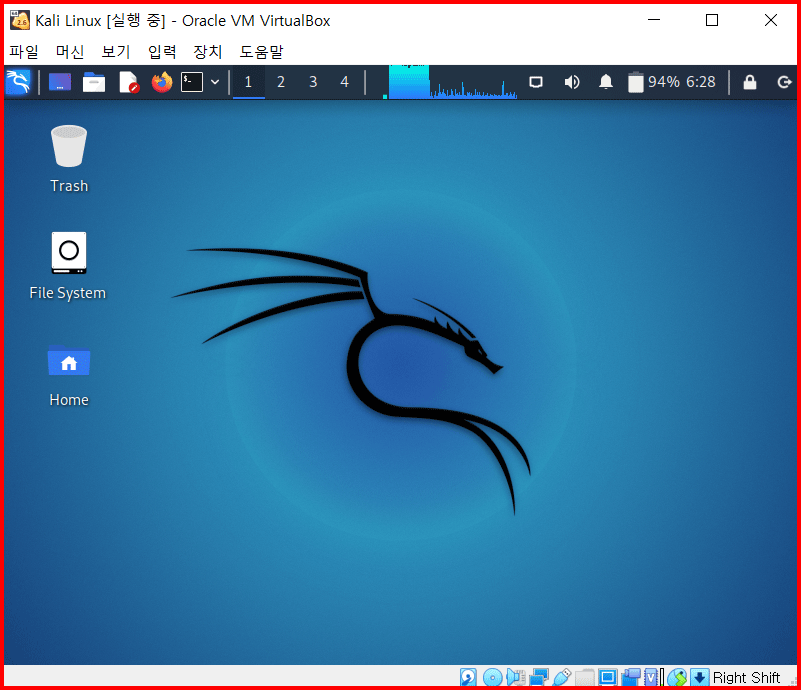Open the 입력 menu

tap(162, 52)
